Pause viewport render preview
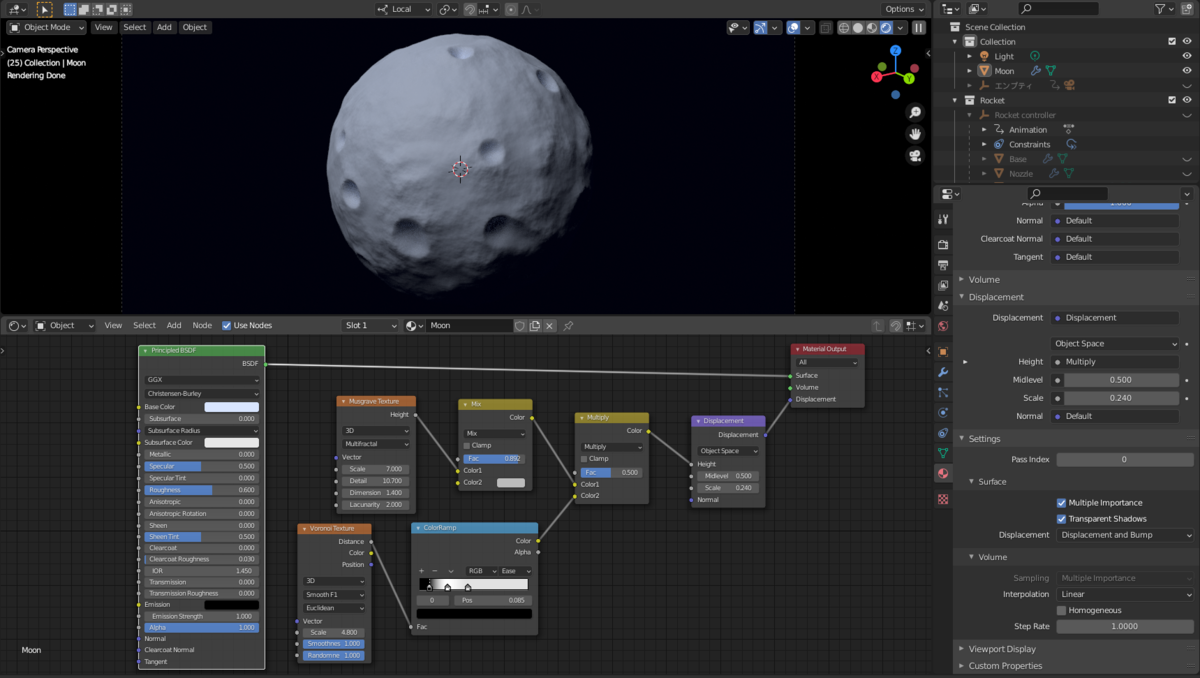1200x678 pixels. pyautogui.click(x=919, y=28)
